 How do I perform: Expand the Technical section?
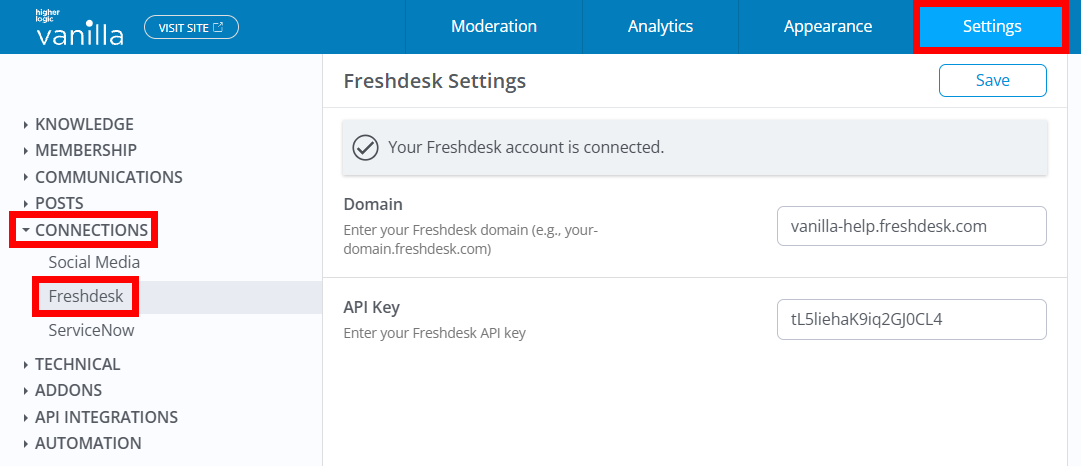77,364
